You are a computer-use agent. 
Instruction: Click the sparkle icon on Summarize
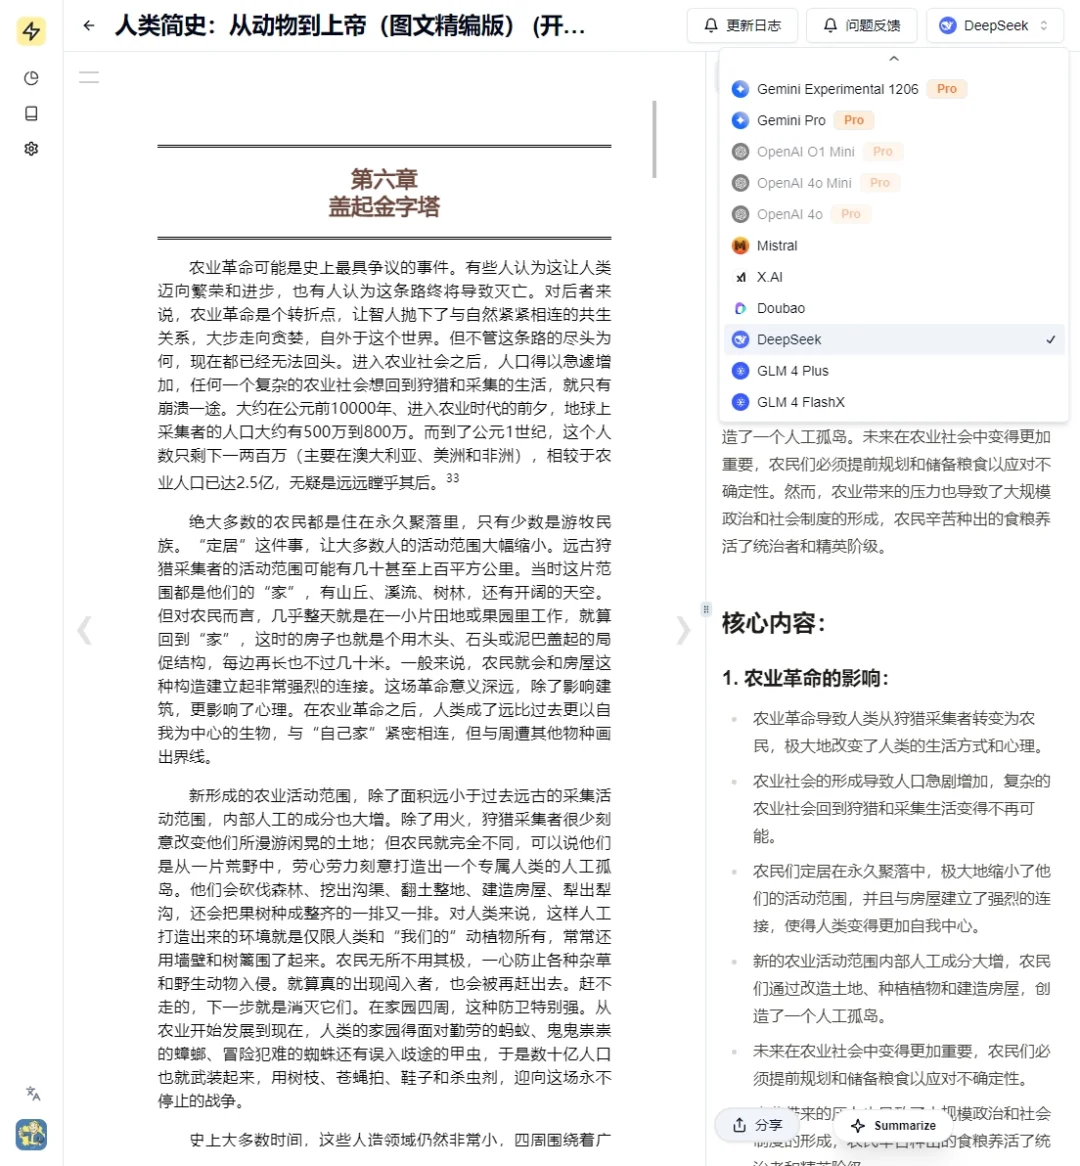858,1125
